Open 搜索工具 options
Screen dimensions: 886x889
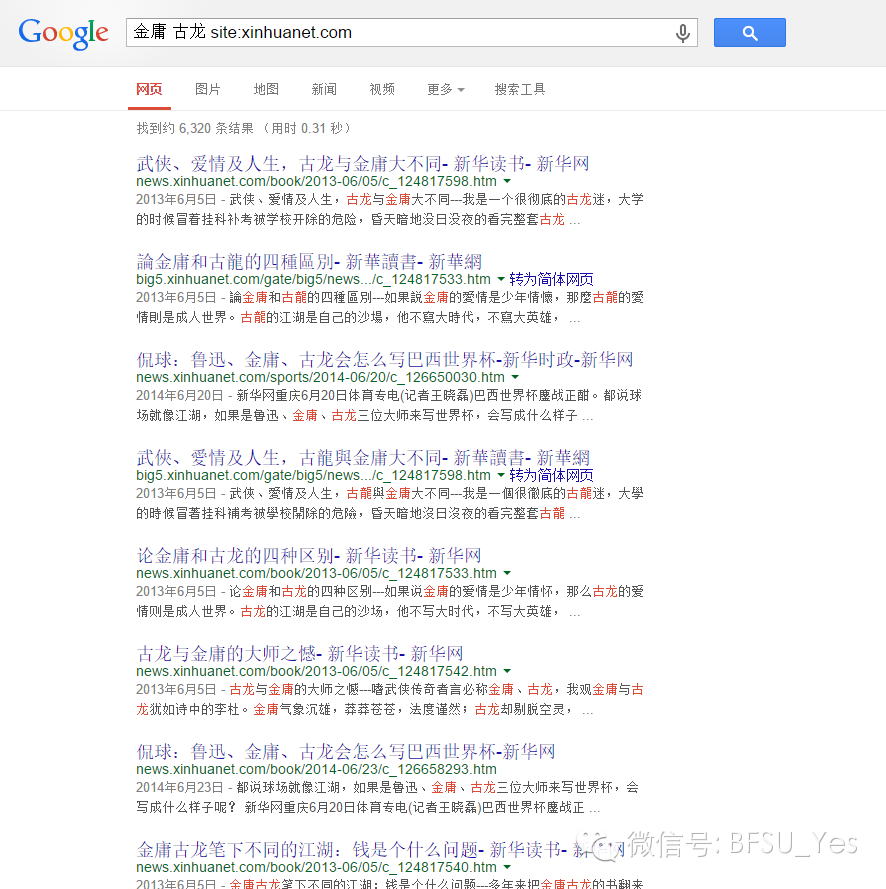click(519, 89)
